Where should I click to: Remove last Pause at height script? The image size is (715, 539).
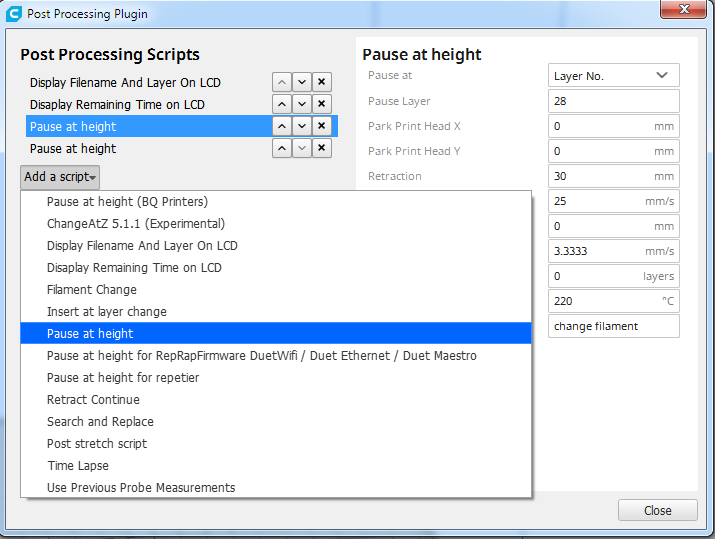pyautogui.click(x=321, y=148)
